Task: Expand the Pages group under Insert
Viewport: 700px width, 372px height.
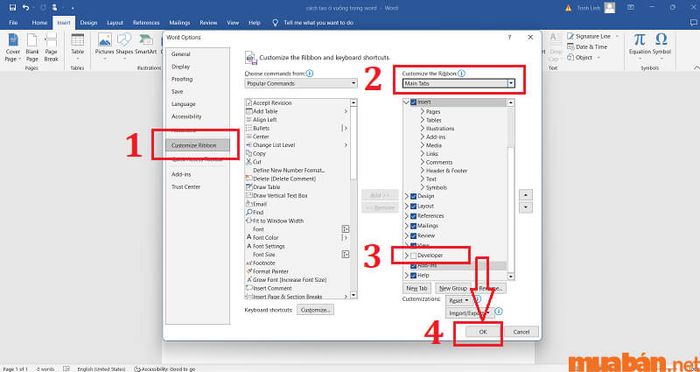Action: pos(422,112)
